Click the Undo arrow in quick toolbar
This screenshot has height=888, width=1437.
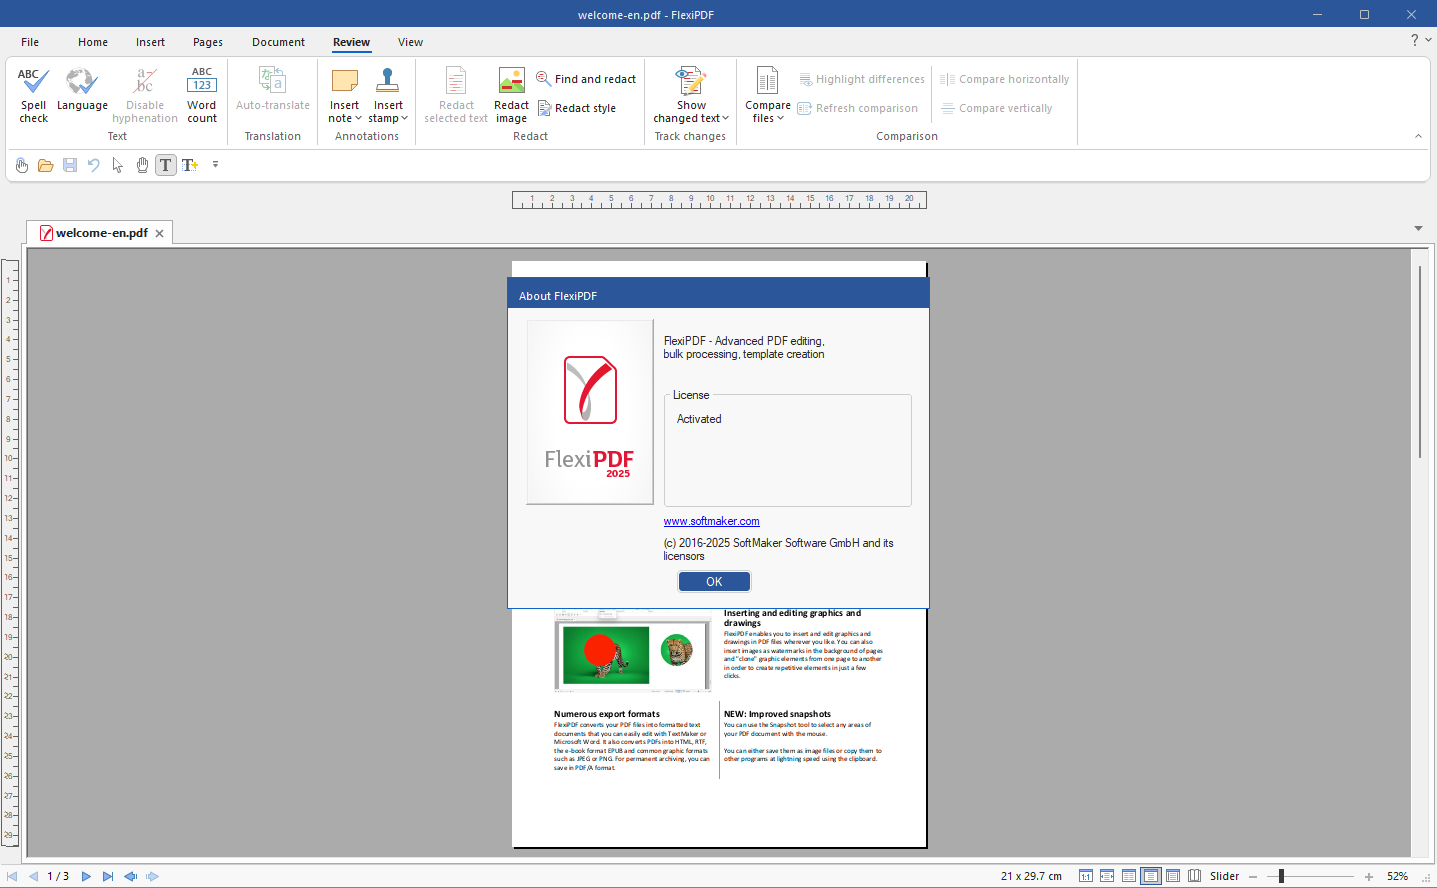pyautogui.click(x=94, y=165)
